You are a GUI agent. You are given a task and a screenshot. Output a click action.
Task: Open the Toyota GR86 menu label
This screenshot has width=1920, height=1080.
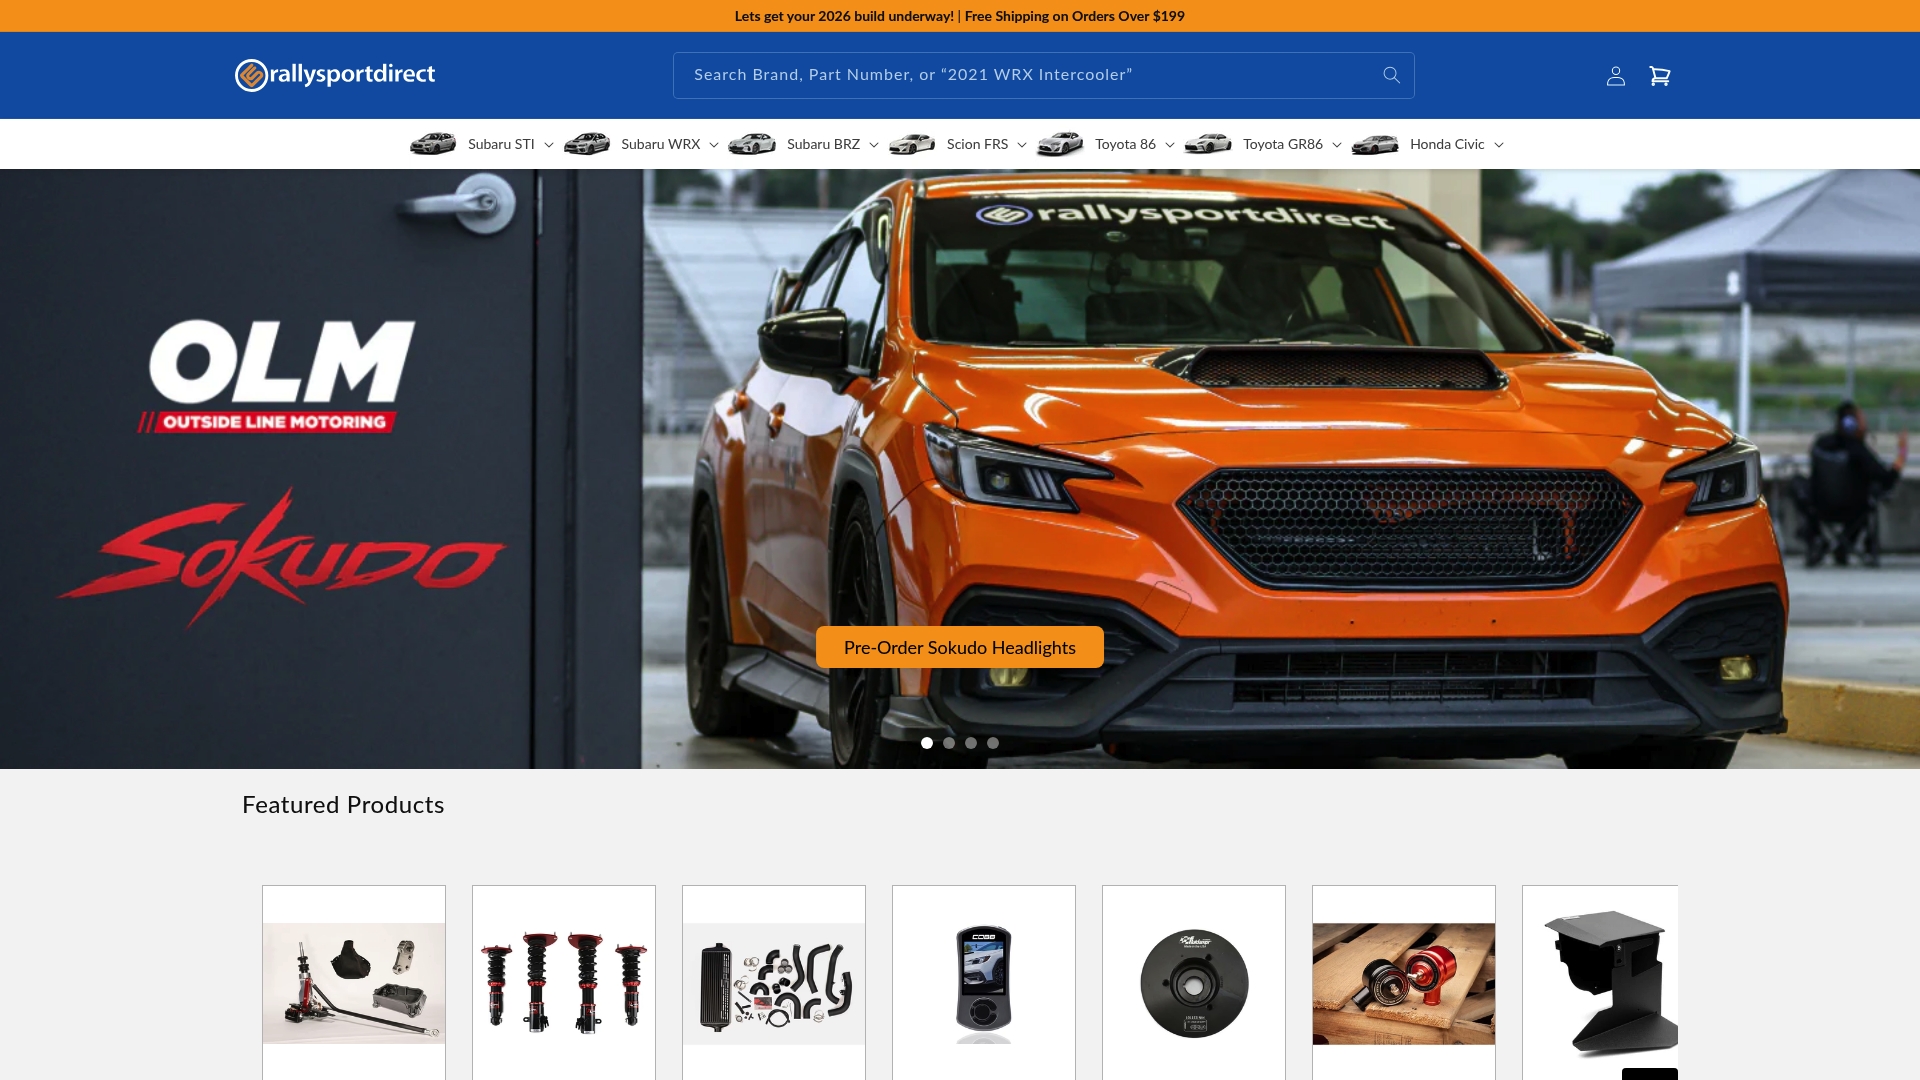point(1283,144)
